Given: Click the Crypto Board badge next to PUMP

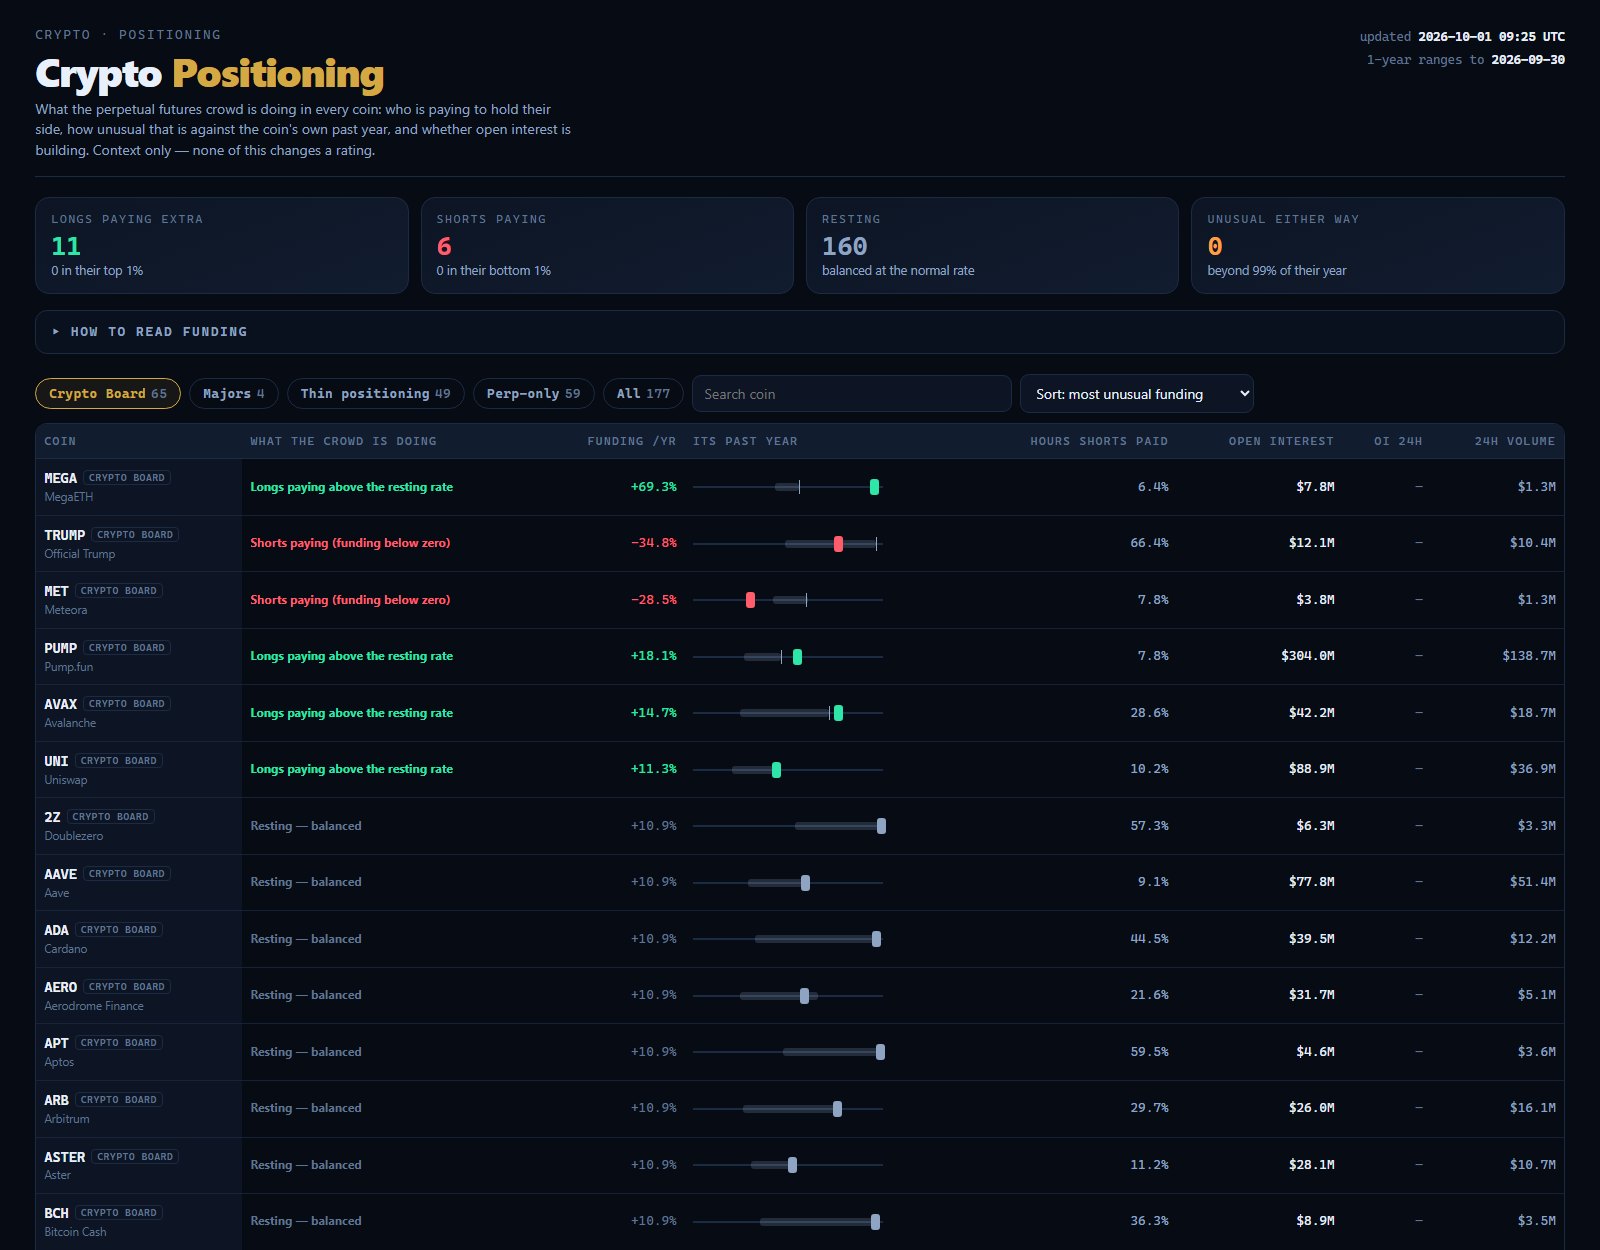Looking at the screenshot, I should tap(127, 648).
